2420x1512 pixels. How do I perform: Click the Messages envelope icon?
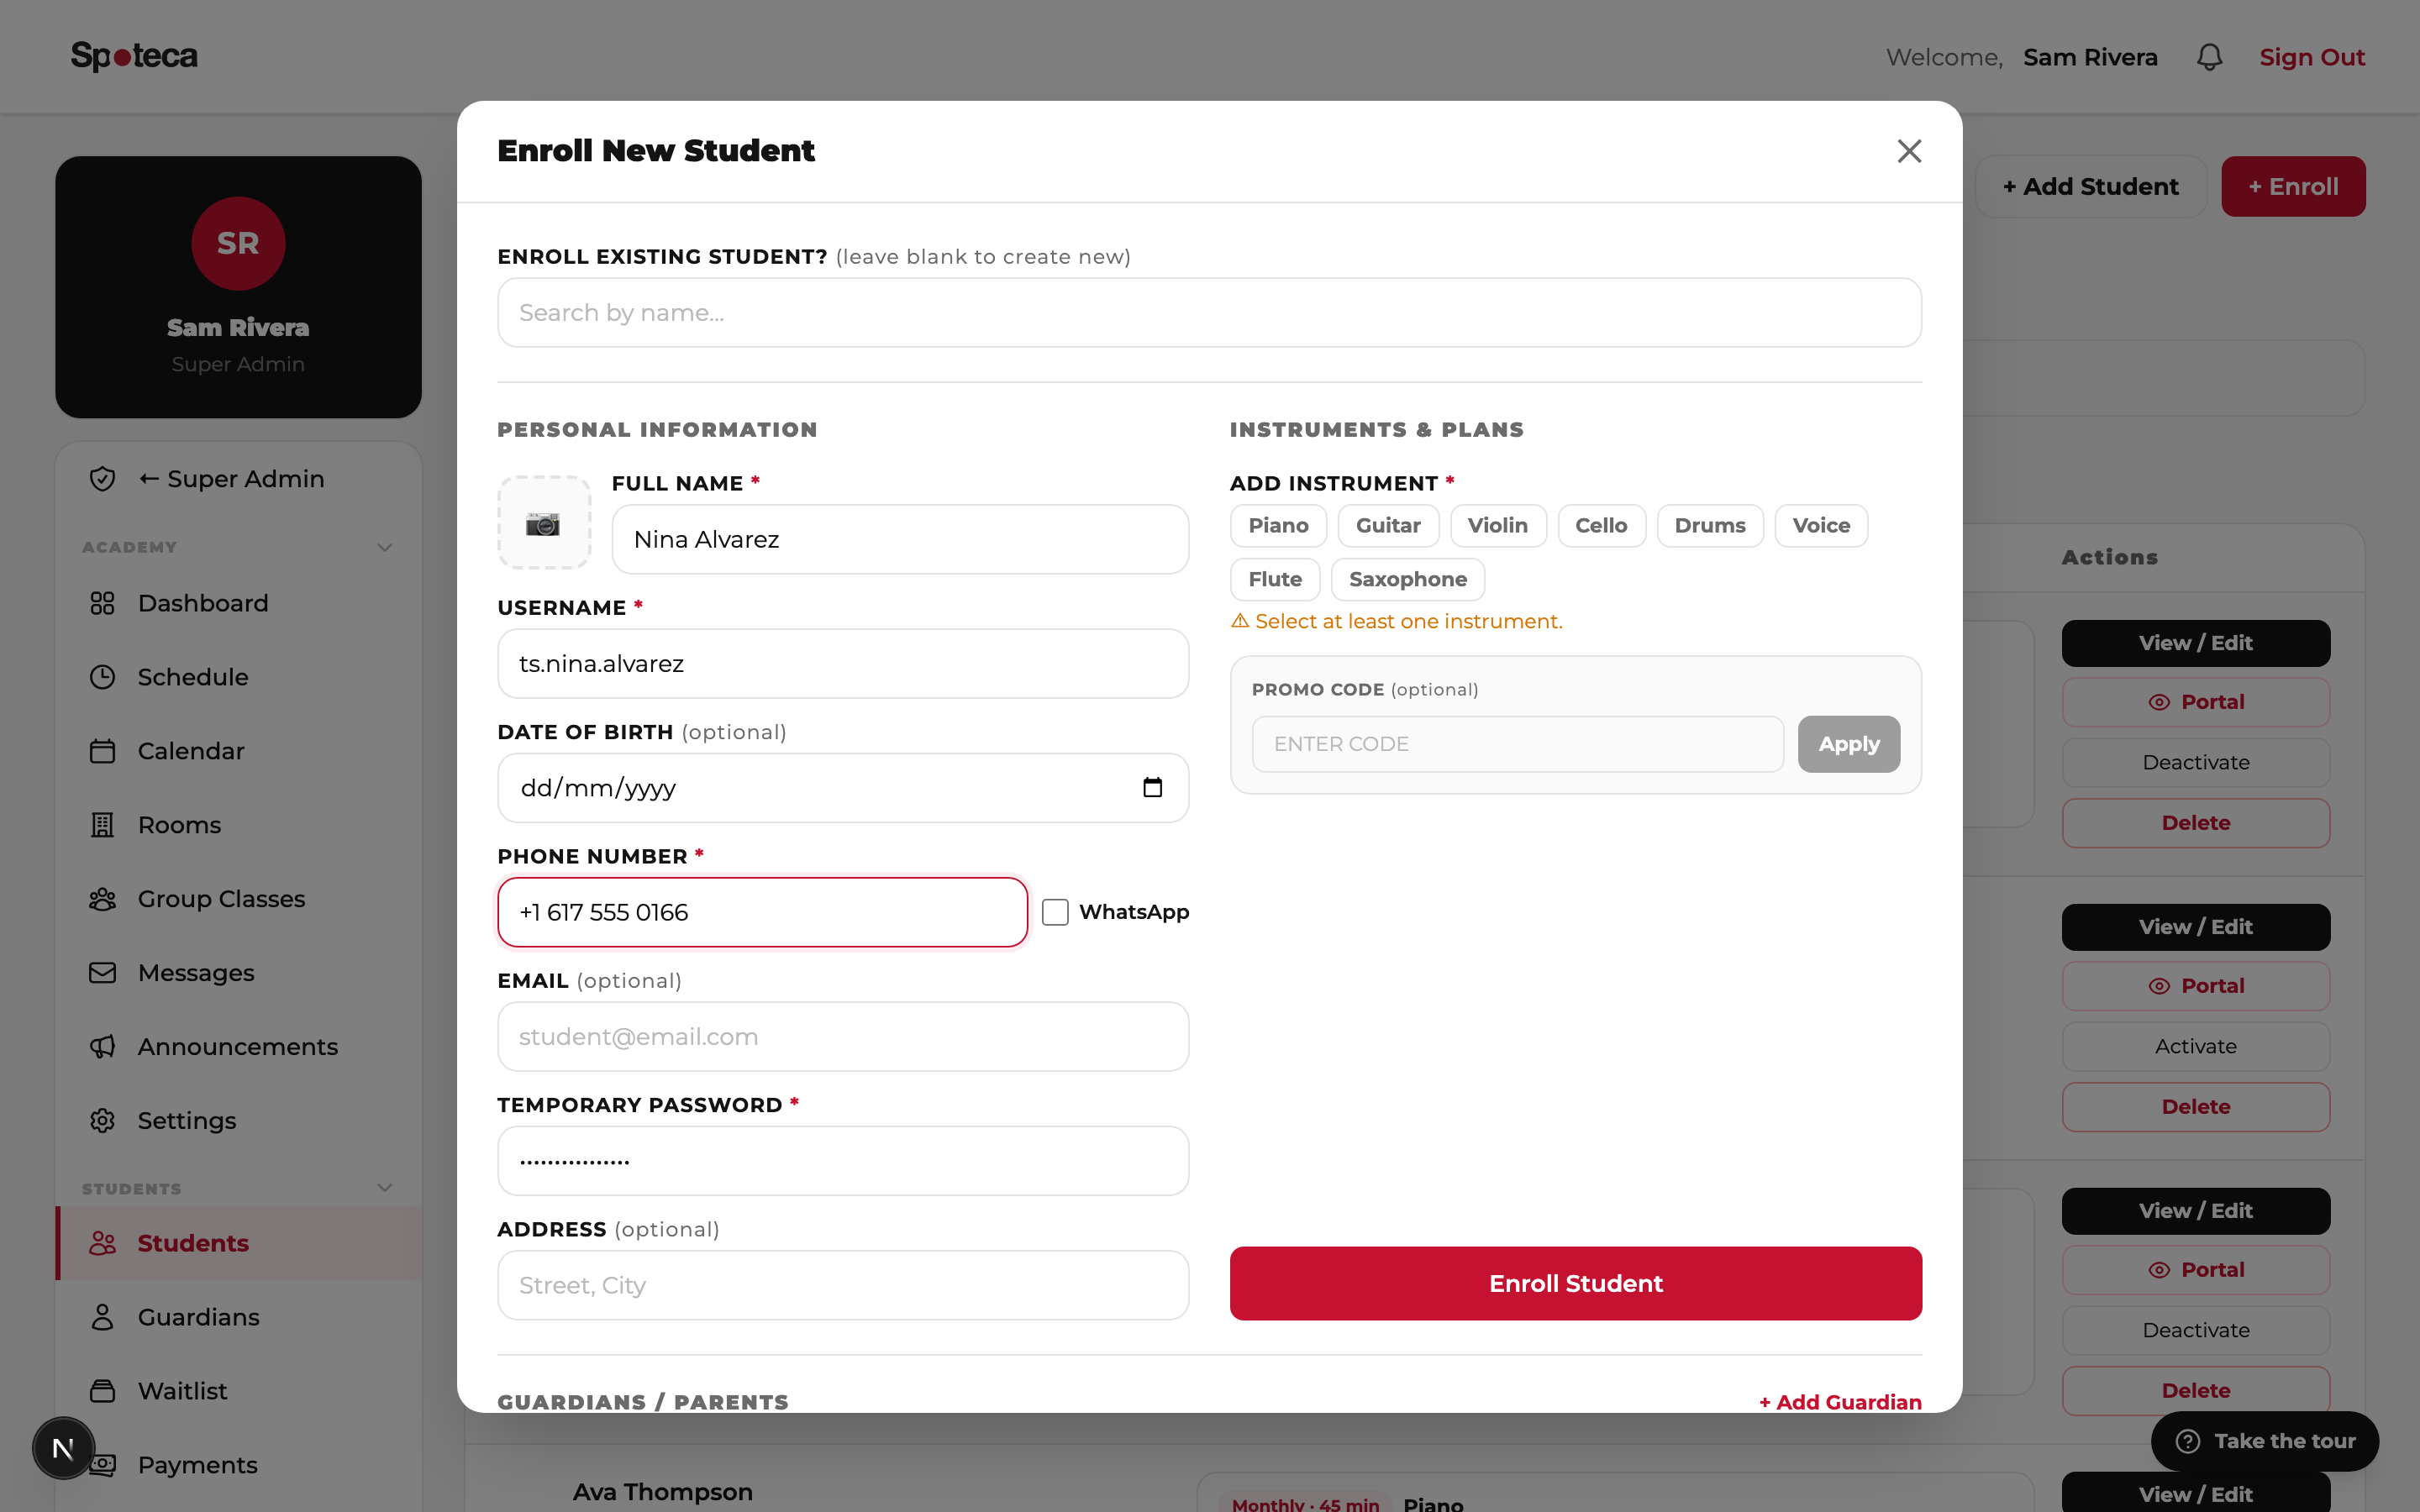coord(102,973)
